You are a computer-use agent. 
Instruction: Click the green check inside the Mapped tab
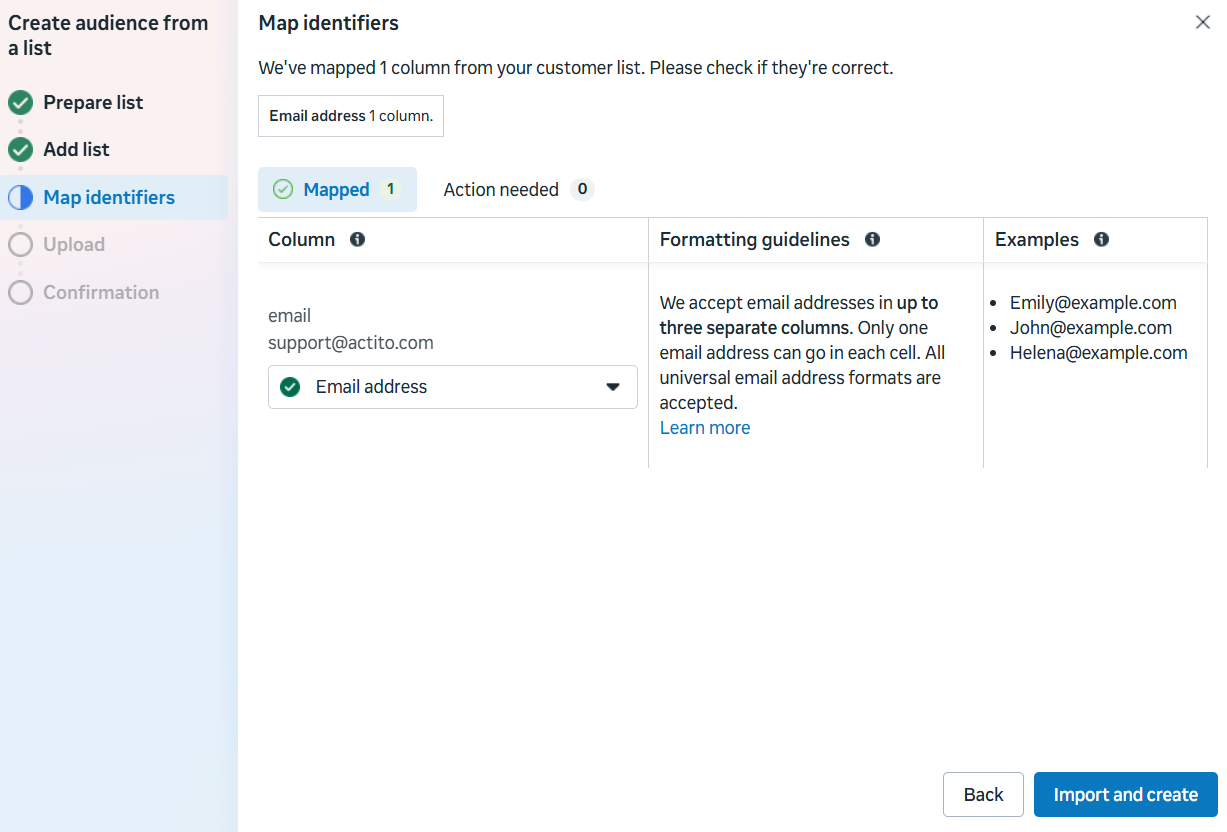(x=284, y=189)
